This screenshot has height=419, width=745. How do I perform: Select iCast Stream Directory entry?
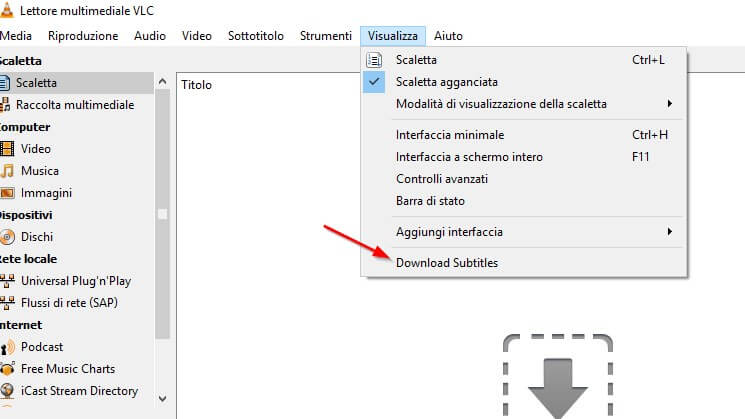(76, 391)
